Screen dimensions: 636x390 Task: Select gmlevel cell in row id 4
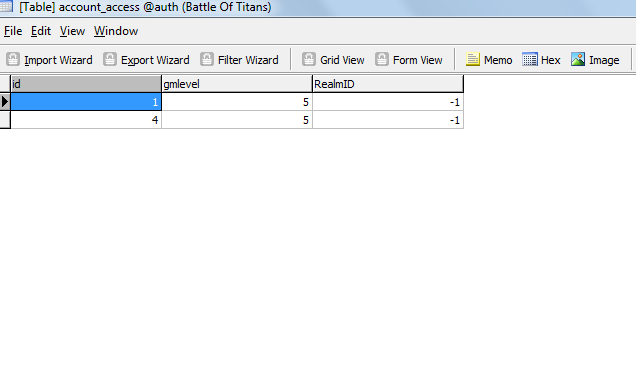237,120
